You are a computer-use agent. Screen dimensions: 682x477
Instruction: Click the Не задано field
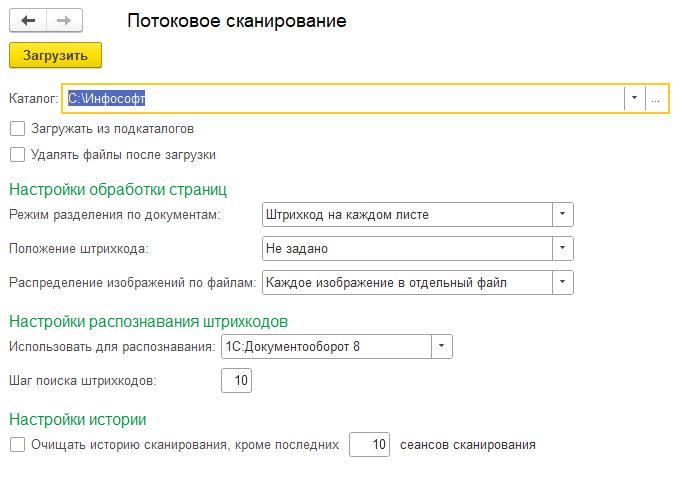click(x=406, y=248)
